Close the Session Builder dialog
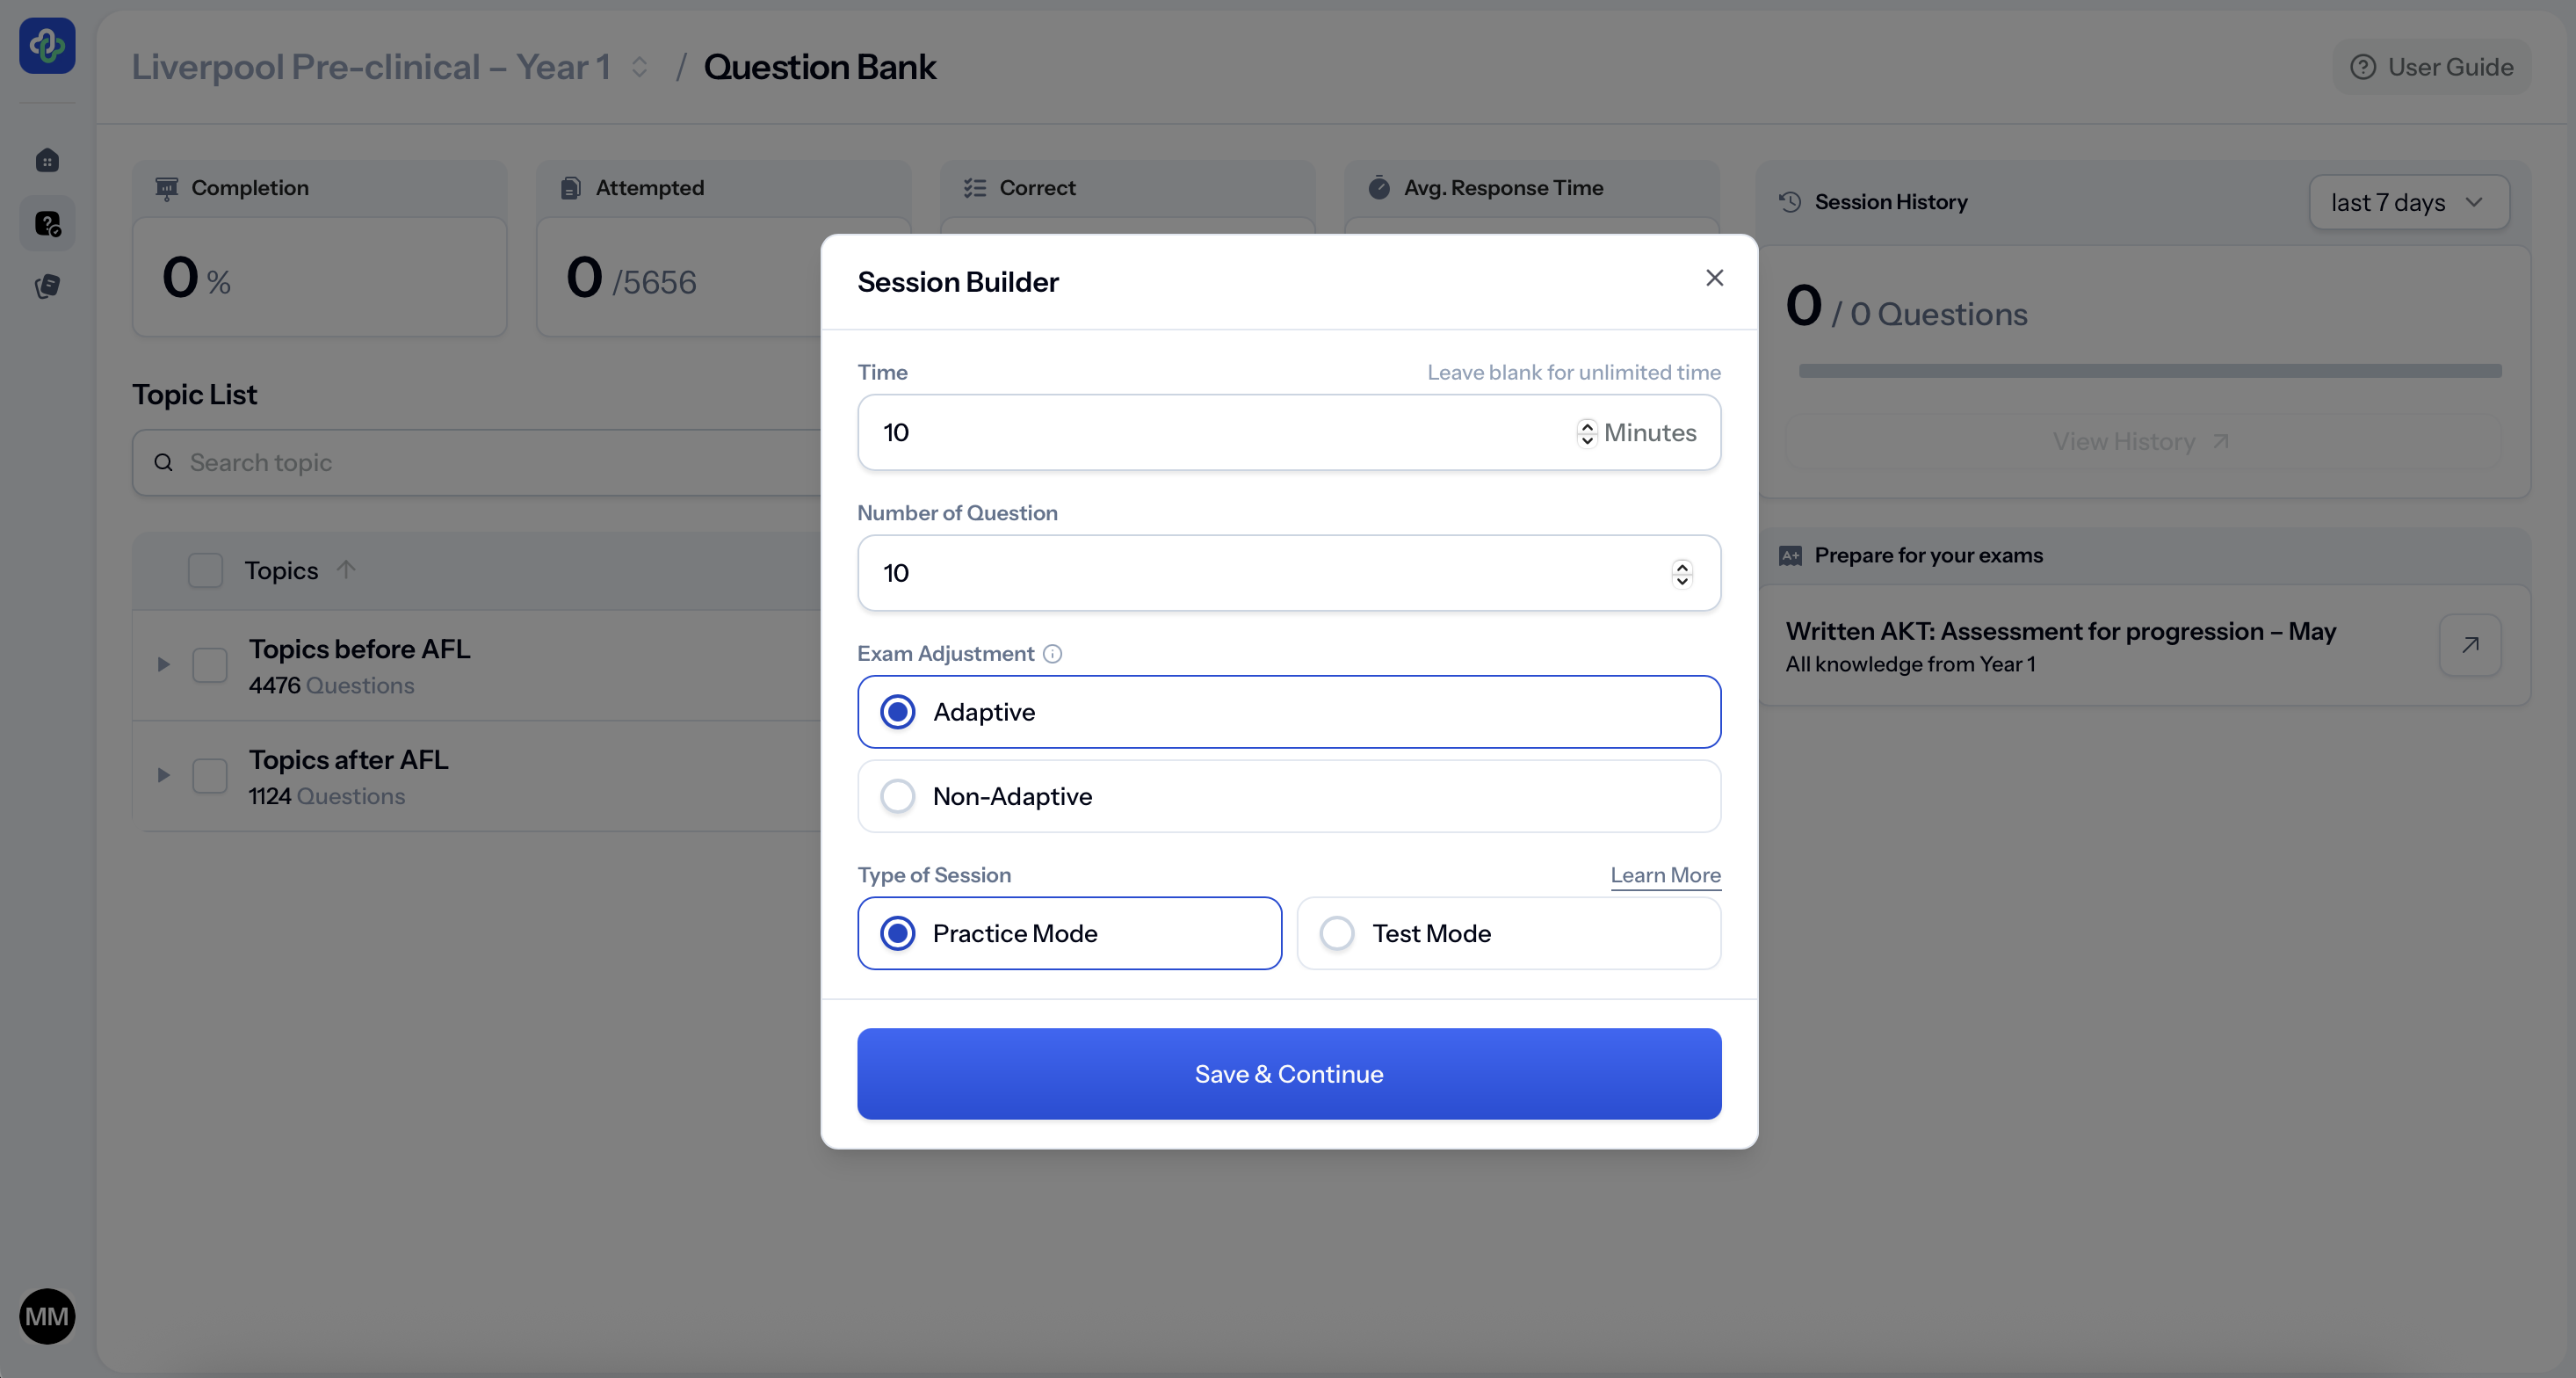Screen dimensions: 2576x1378 click(x=1714, y=278)
